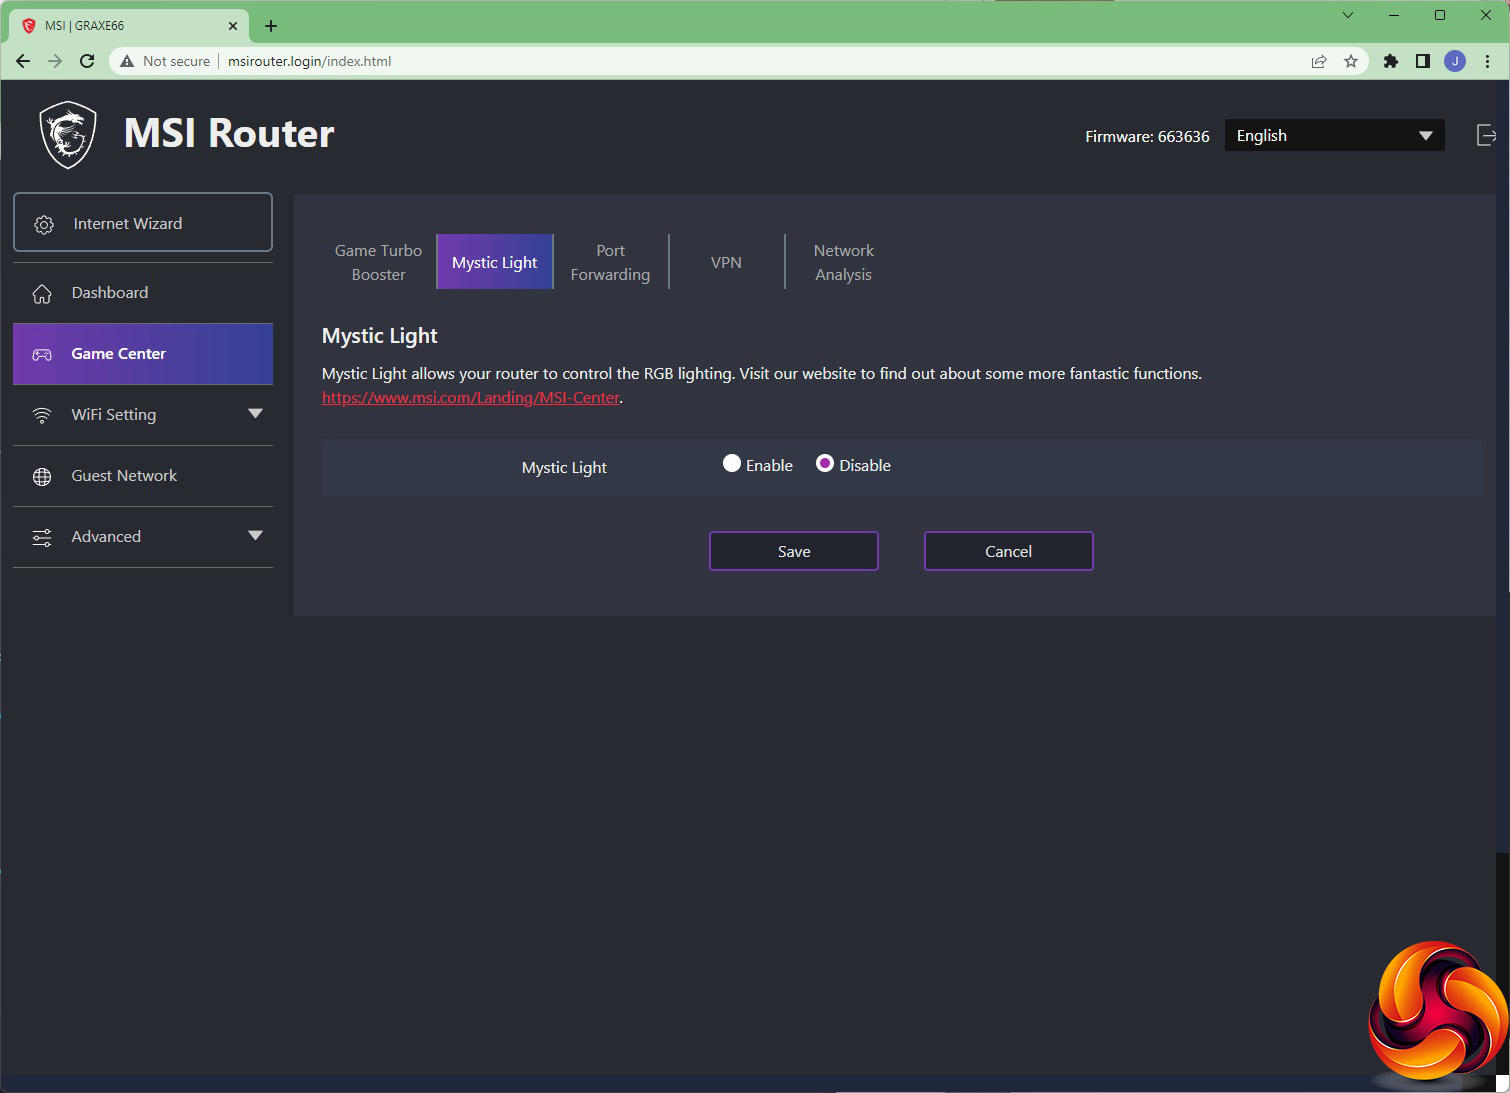
Task: Click the Mystic Light section heading
Action: tap(380, 336)
